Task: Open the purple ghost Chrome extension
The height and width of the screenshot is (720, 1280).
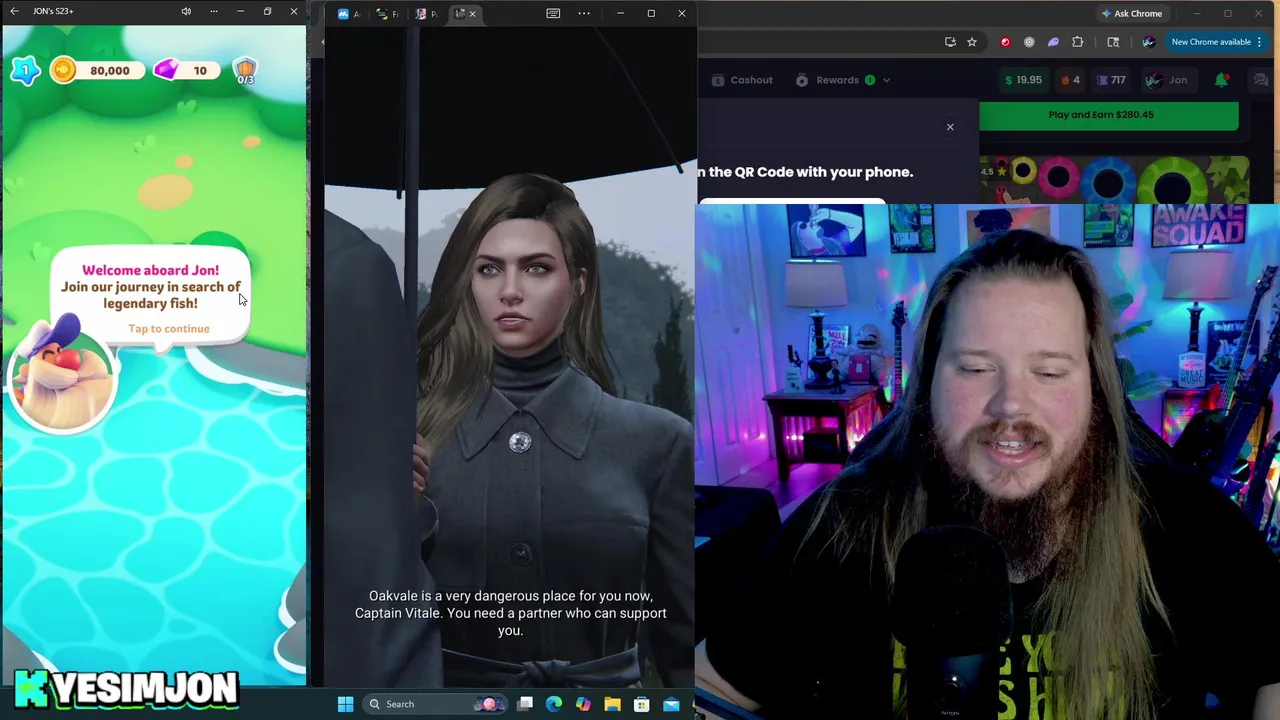Action: 1053,42
